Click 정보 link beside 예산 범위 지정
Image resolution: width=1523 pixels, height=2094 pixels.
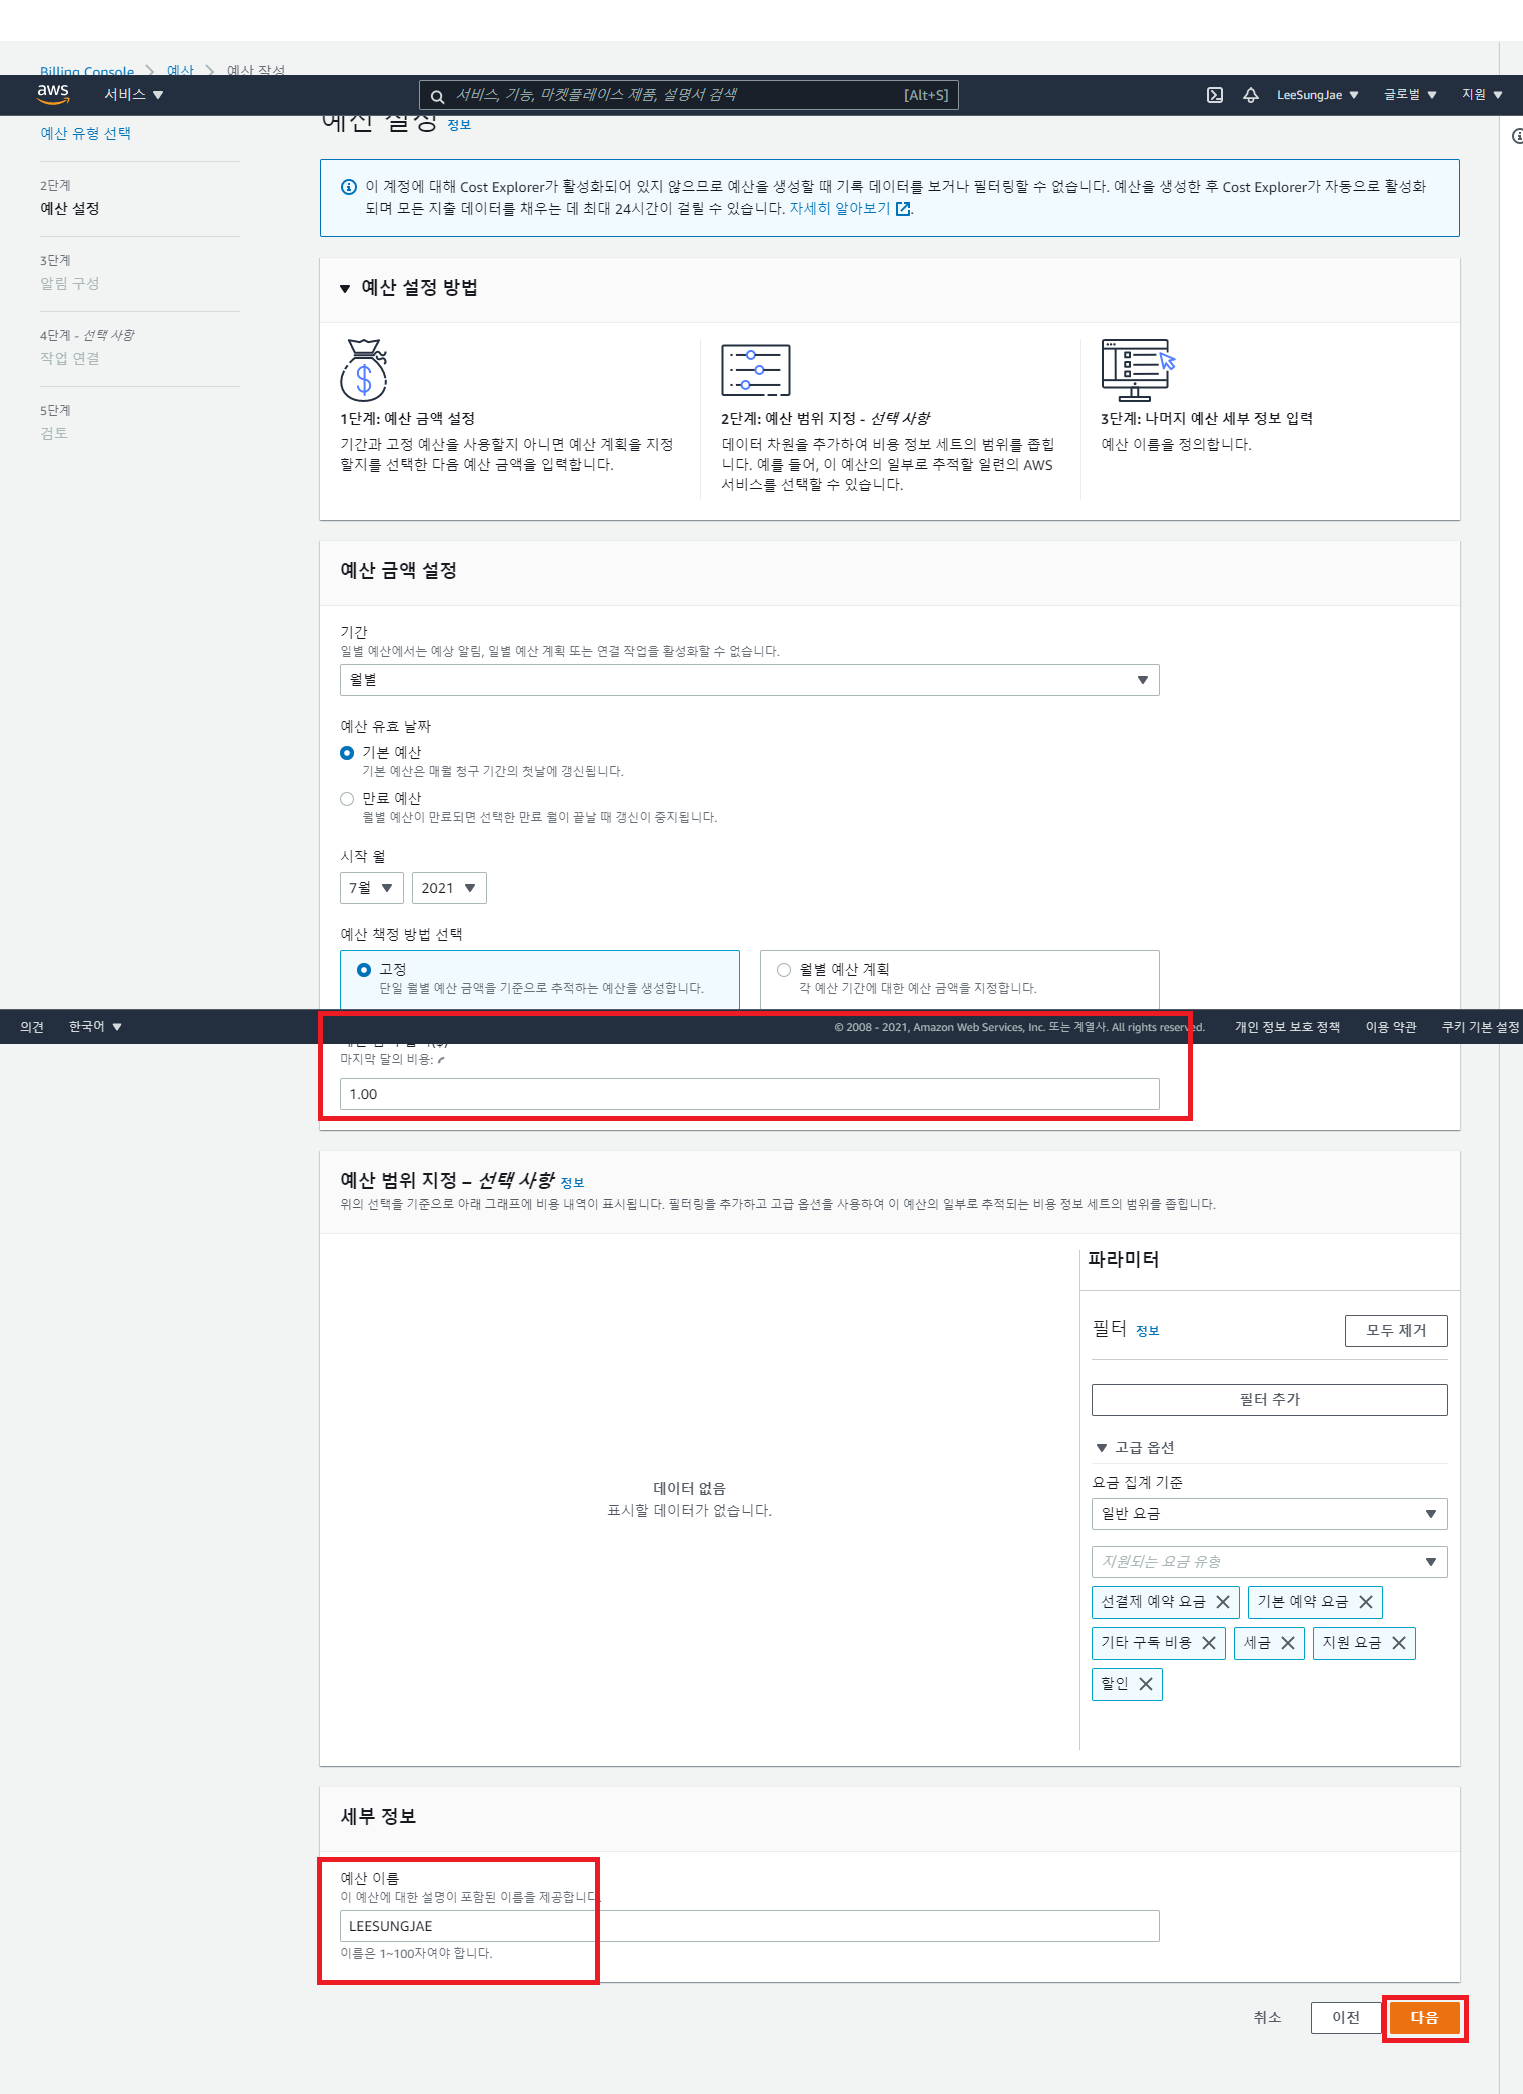point(572,1183)
